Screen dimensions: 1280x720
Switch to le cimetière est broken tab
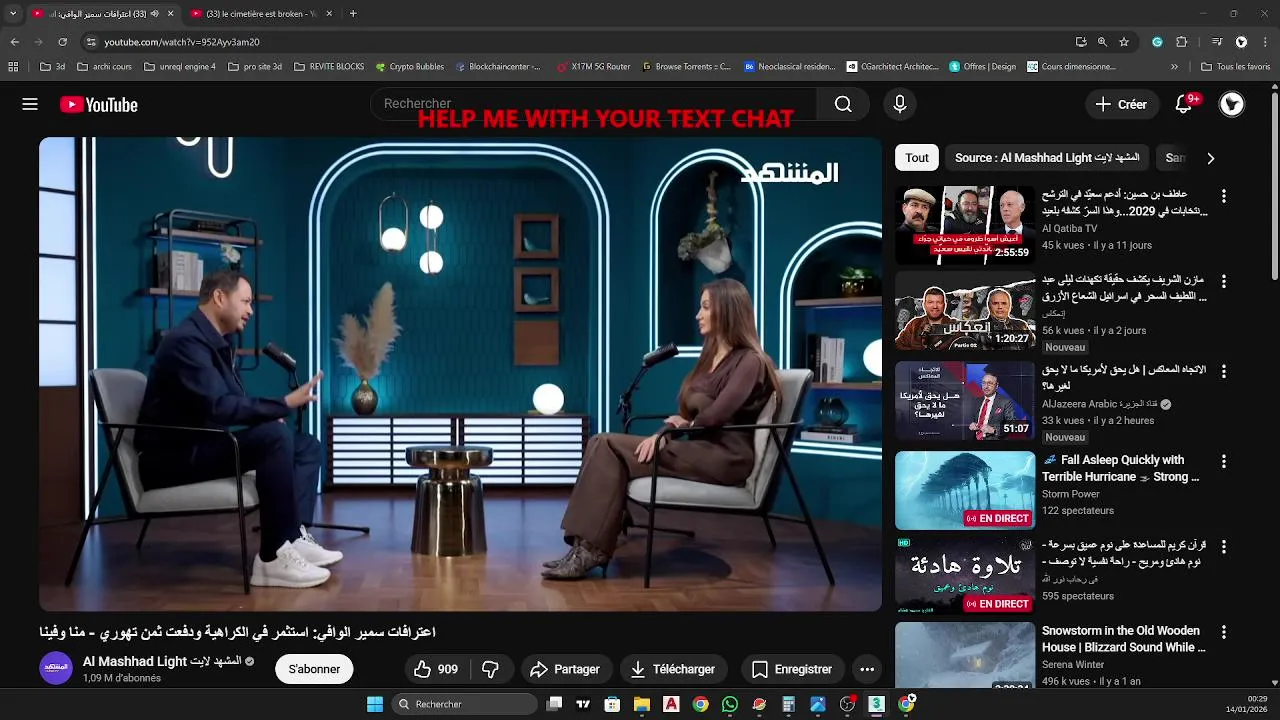[260, 14]
